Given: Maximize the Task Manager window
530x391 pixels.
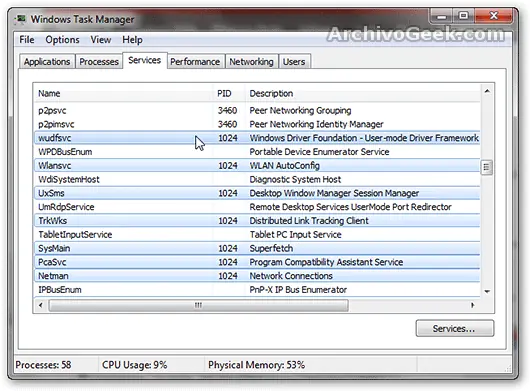Looking at the screenshot, I should [x=463, y=16].
